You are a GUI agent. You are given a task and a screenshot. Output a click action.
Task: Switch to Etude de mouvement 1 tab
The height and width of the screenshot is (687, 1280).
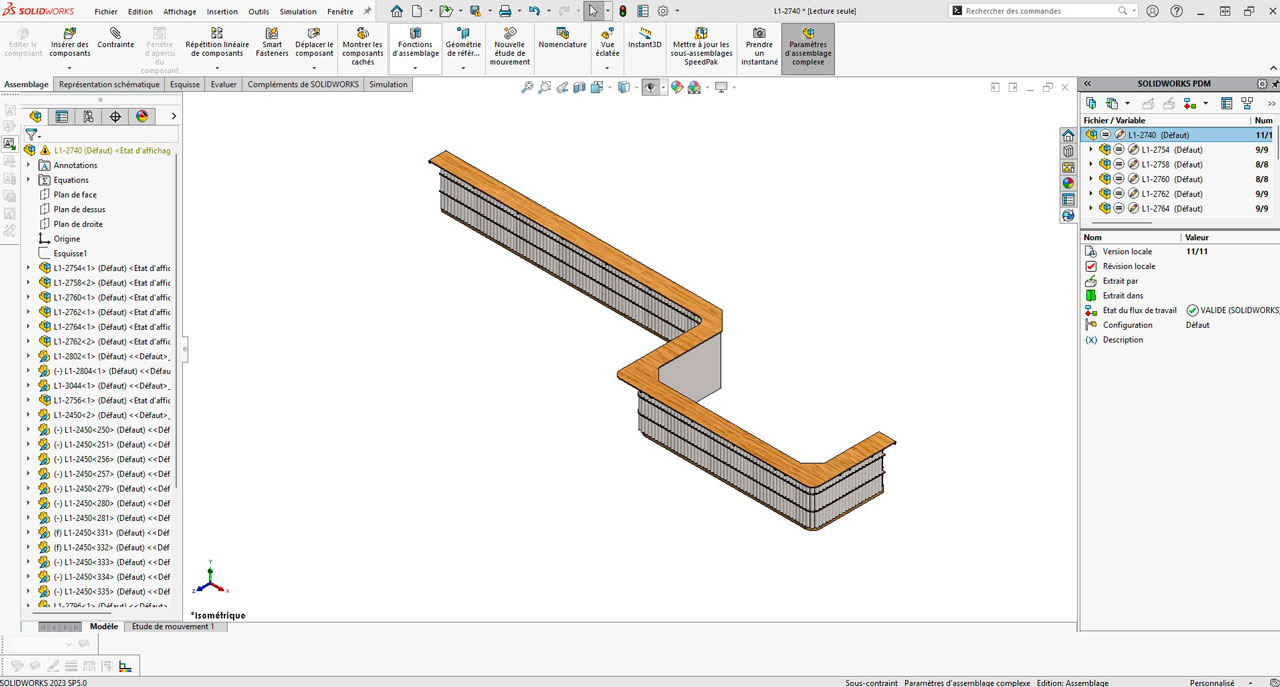point(173,627)
